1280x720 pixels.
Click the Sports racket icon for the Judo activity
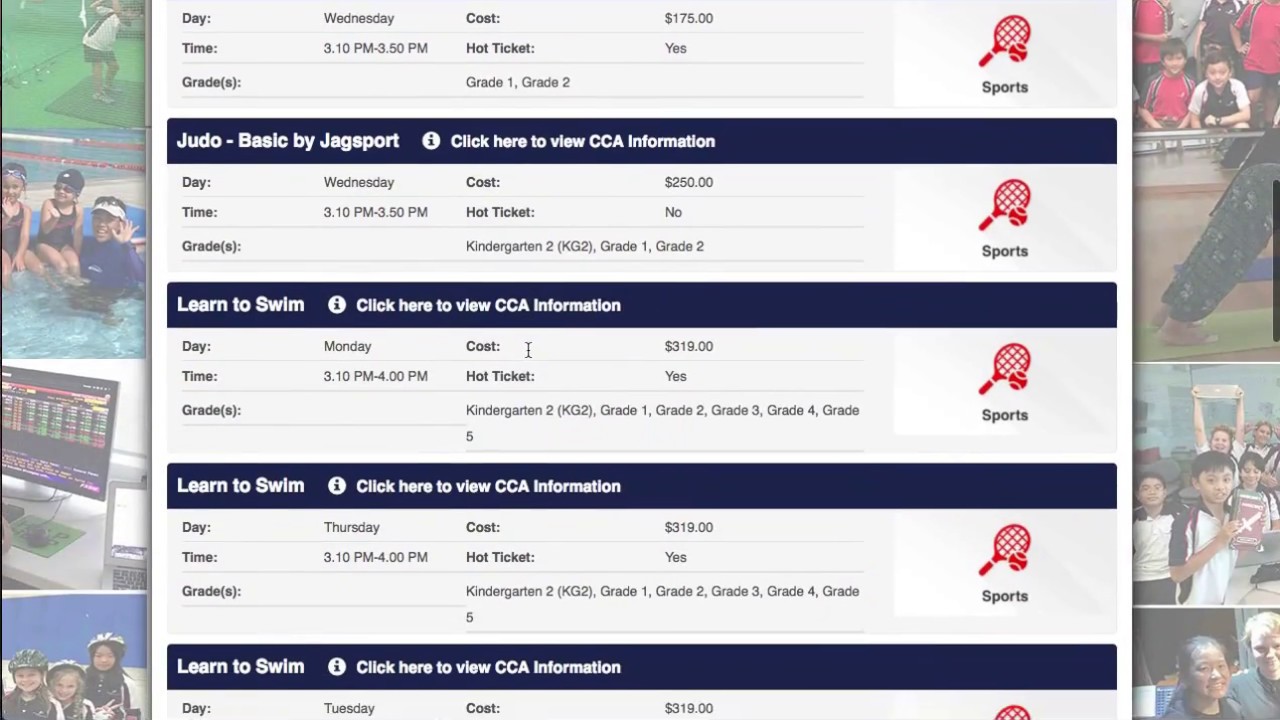[1005, 206]
